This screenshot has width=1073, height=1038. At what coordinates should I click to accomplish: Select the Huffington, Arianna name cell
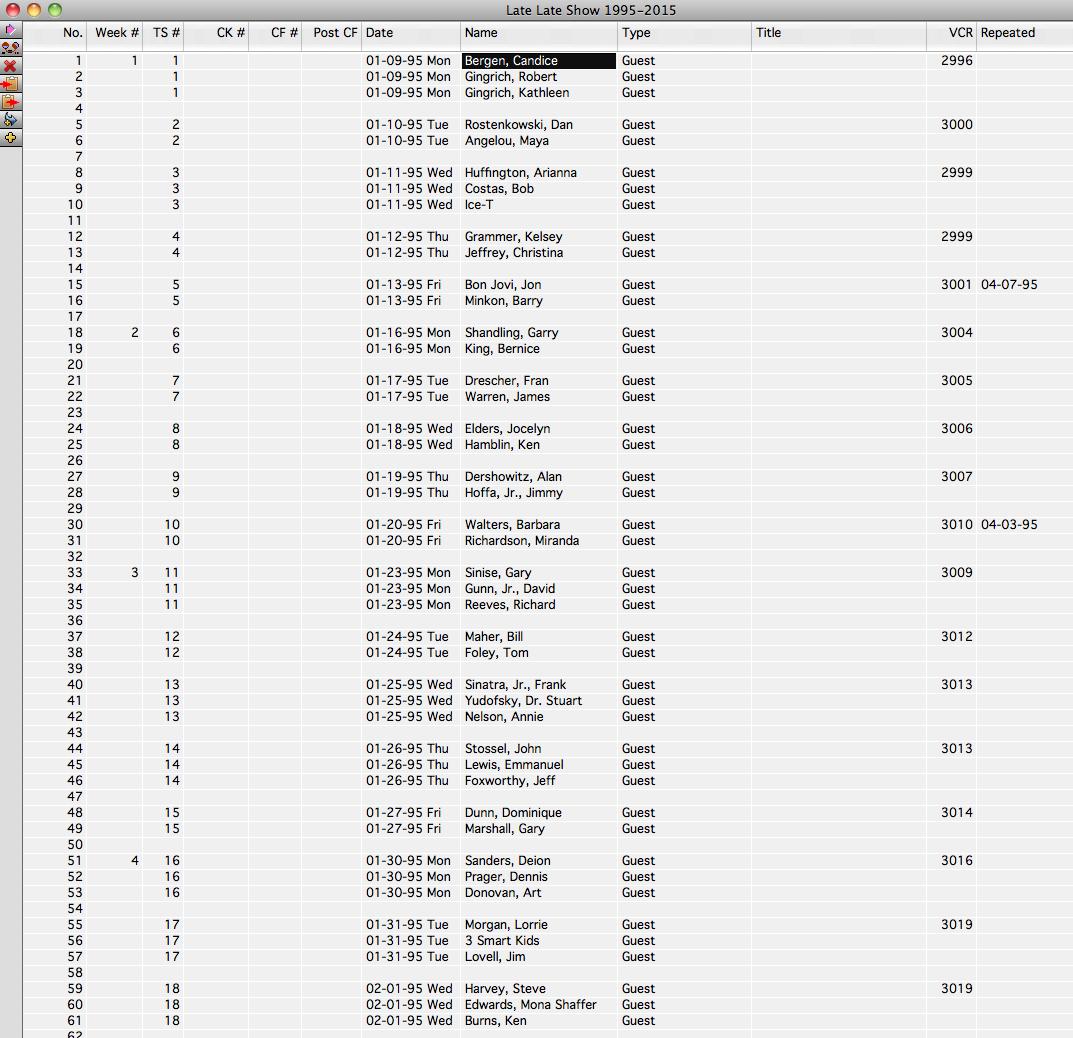click(x=539, y=172)
